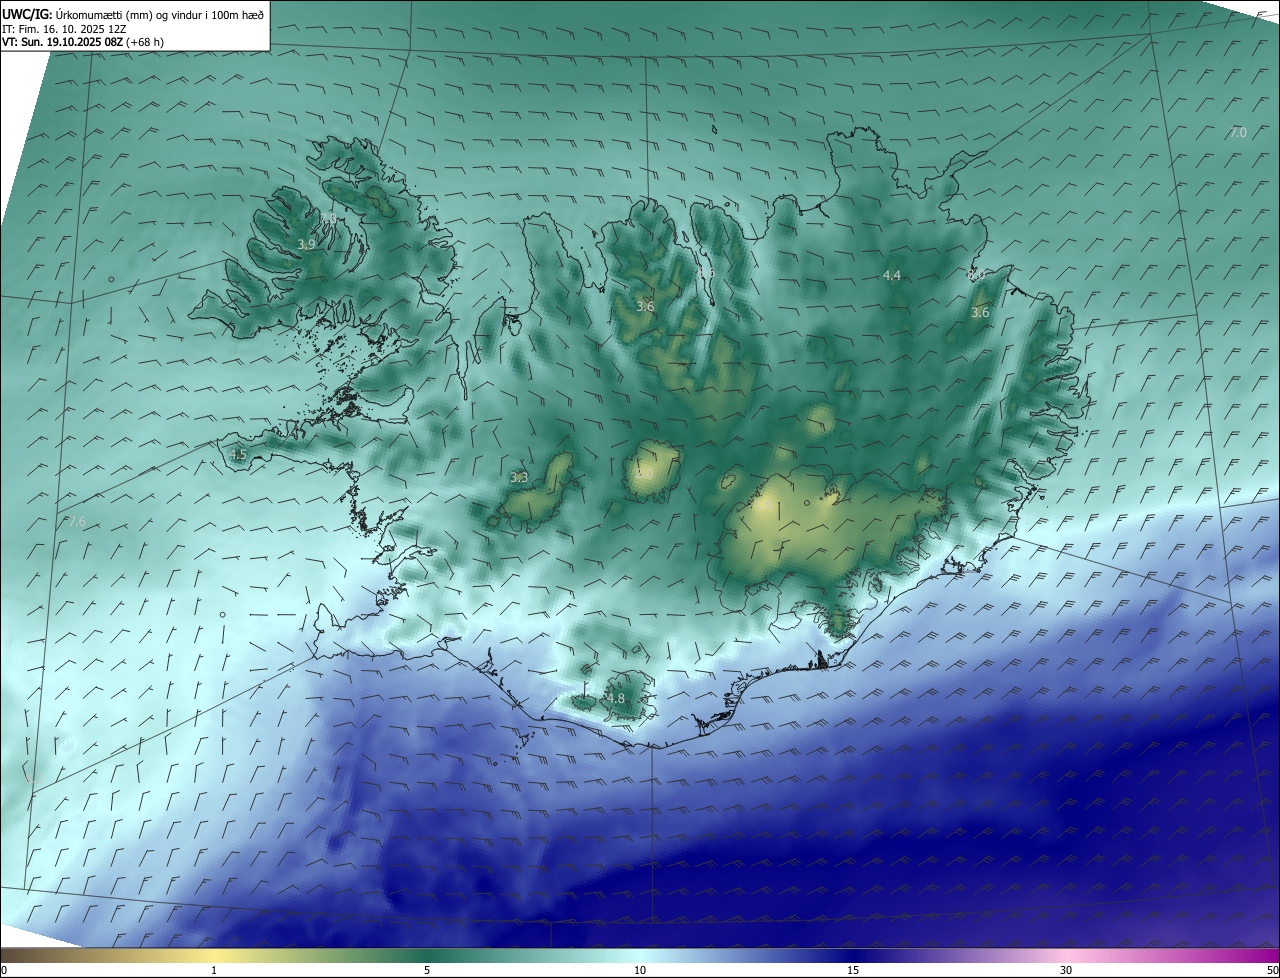
Task: Click the 3.9 value in the Westfjords
Action: 306,244
